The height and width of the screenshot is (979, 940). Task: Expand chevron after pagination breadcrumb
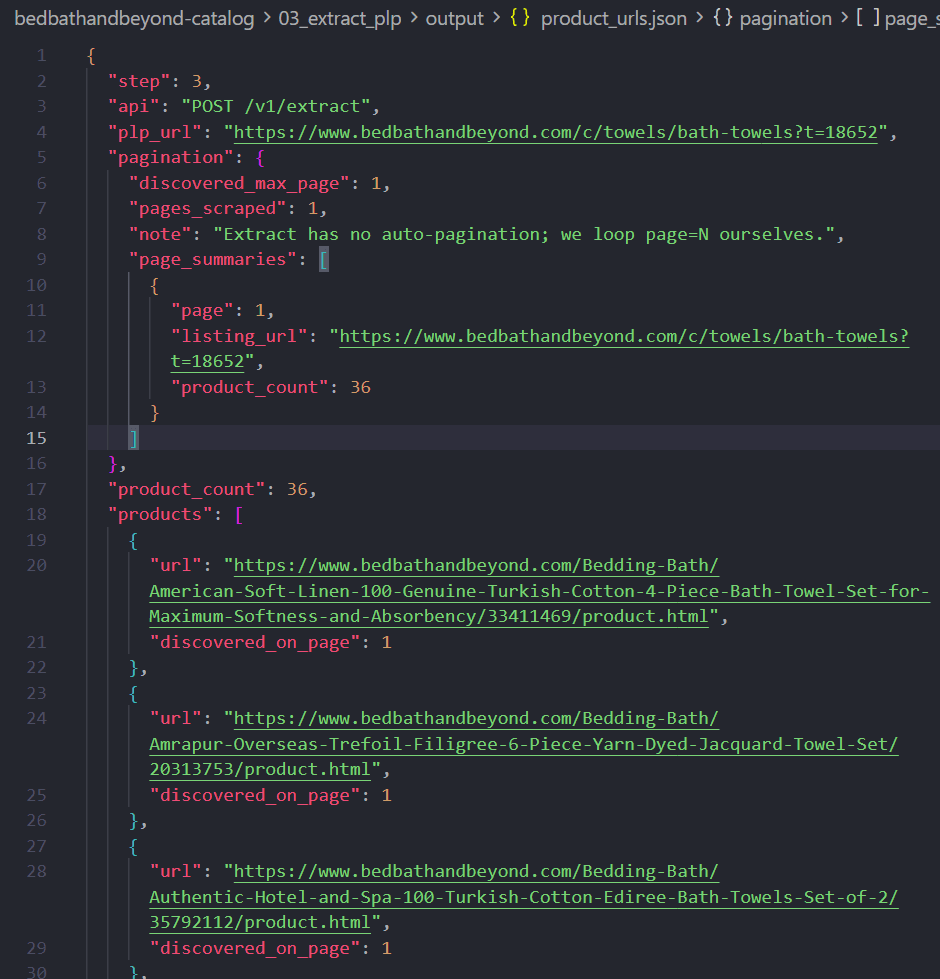point(844,18)
